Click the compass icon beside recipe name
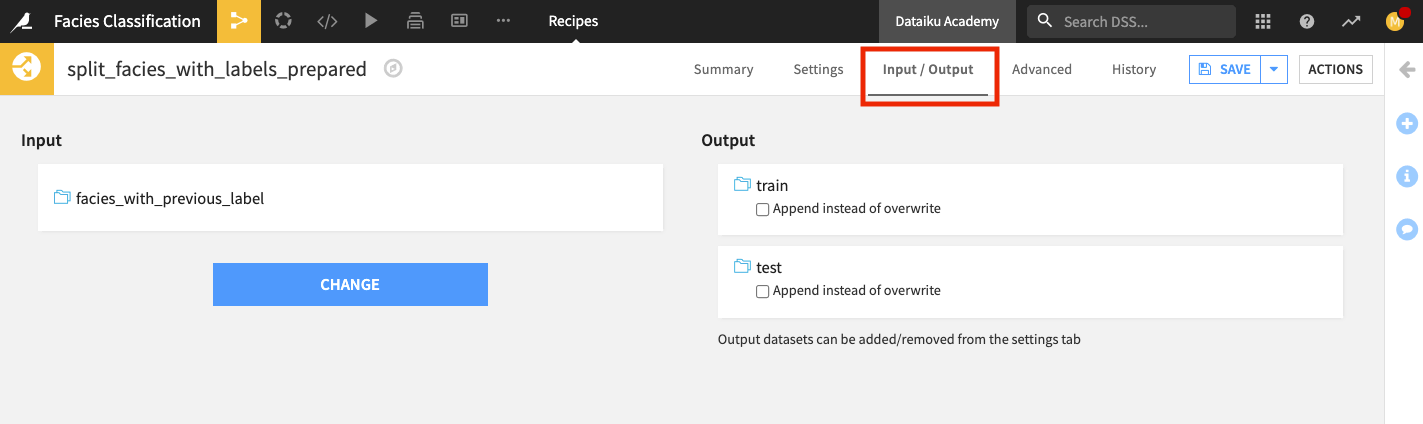Viewport: 1423px width, 424px height. pyautogui.click(x=394, y=69)
